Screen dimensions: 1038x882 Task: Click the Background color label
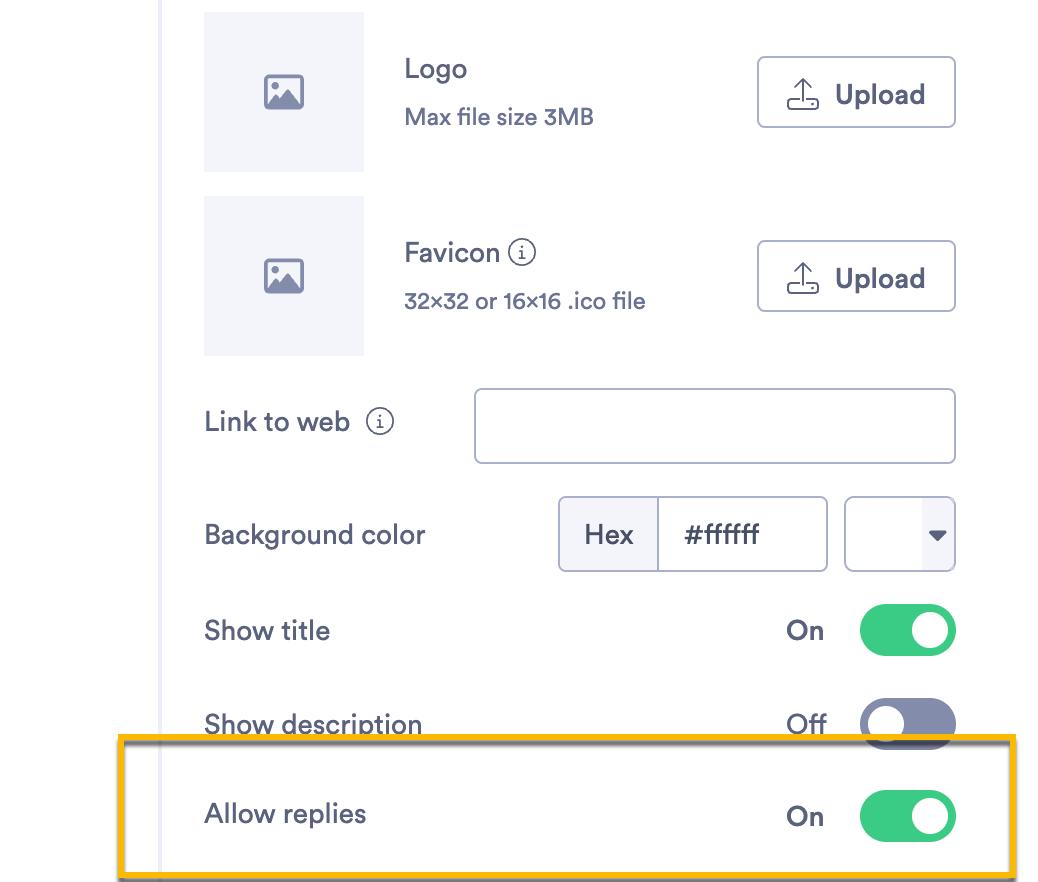click(x=315, y=534)
